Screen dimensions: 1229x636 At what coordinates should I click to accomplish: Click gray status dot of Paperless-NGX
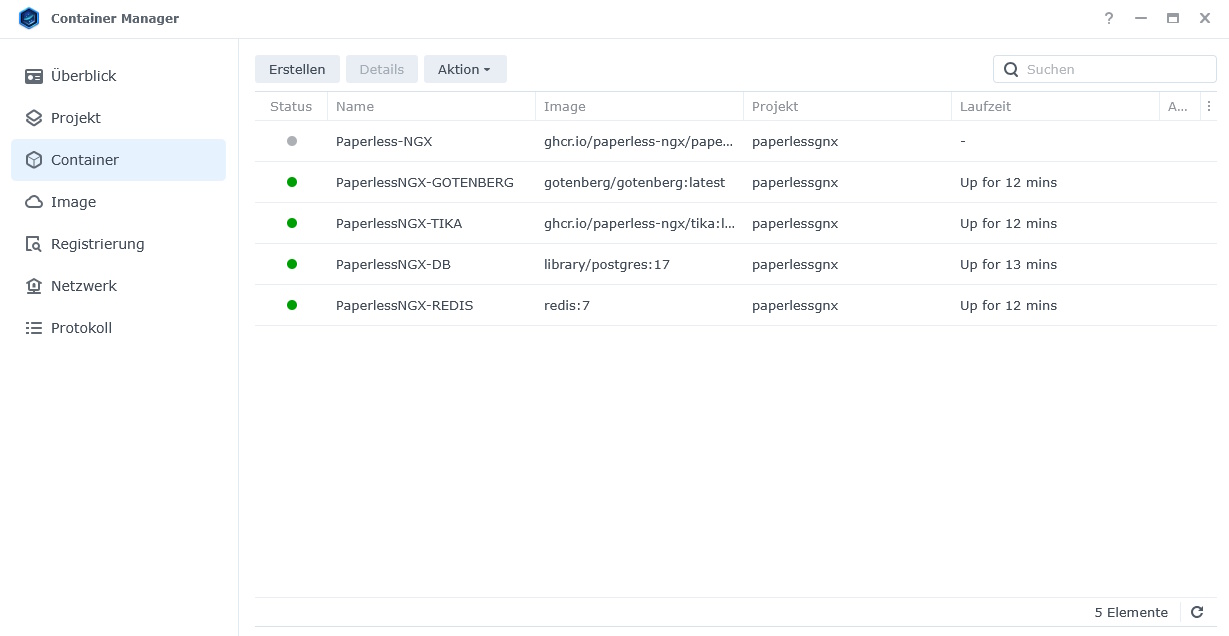292,141
